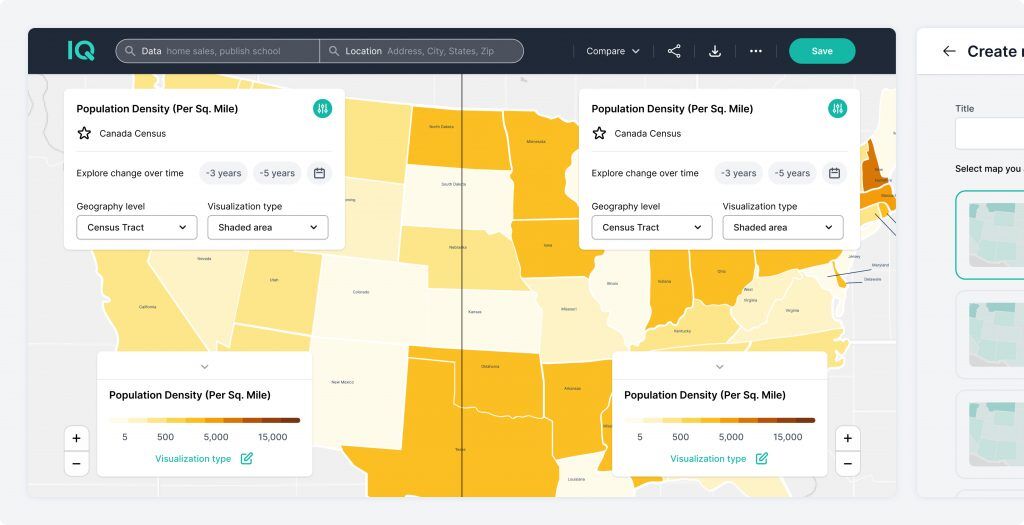Select the second map thumbnail
Viewport: 1024px width, 525px height.
990,334
